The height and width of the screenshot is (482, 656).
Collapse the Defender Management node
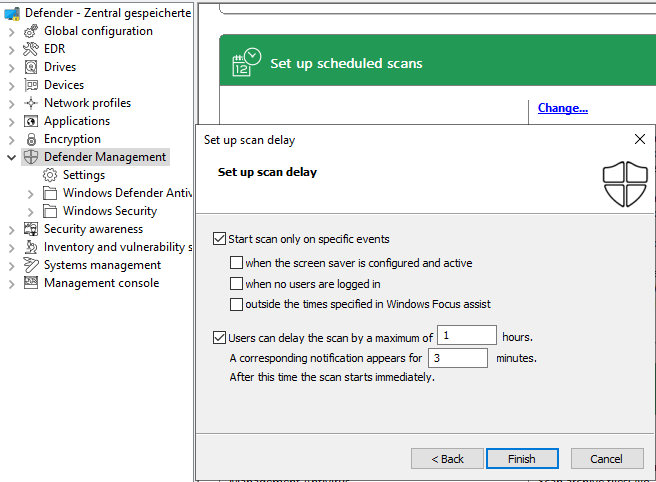(12, 158)
